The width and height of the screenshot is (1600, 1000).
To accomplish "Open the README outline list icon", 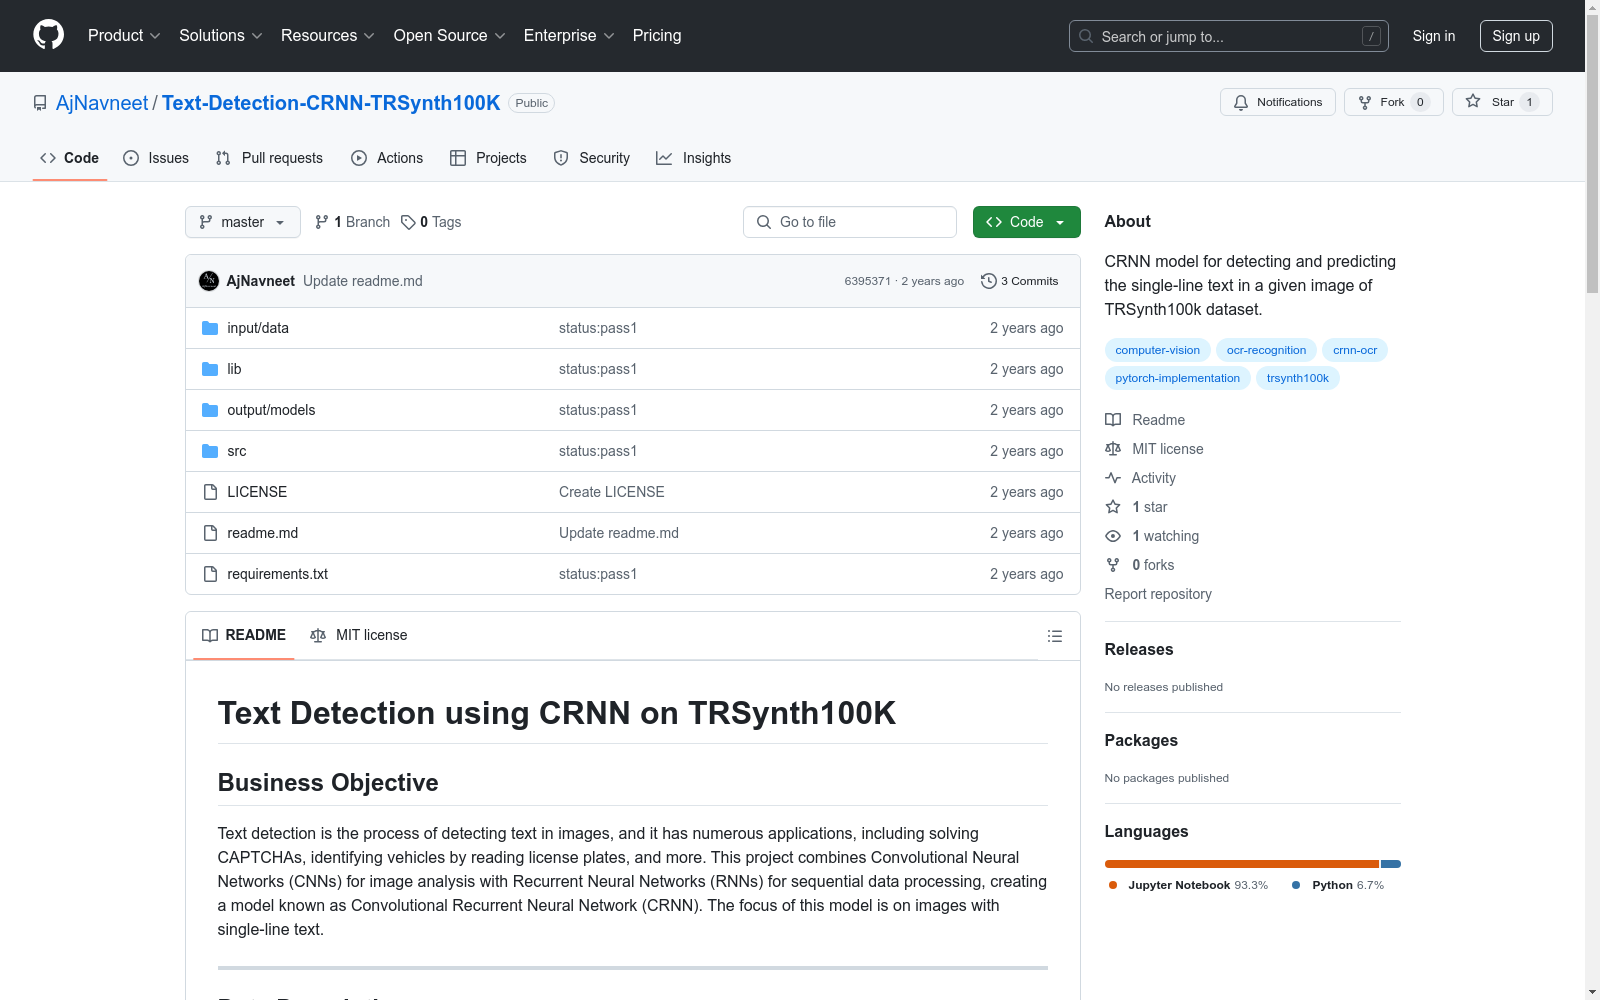I will (x=1054, y=636).
